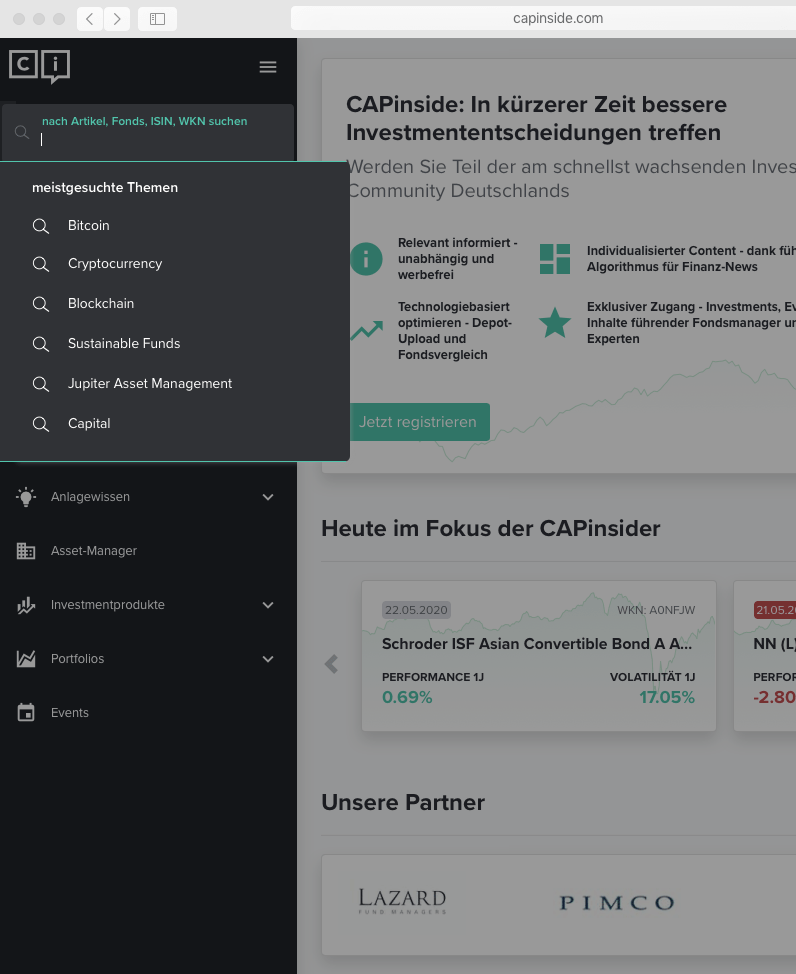Click the CAPinside logo icon

click(x=39, y=66)
